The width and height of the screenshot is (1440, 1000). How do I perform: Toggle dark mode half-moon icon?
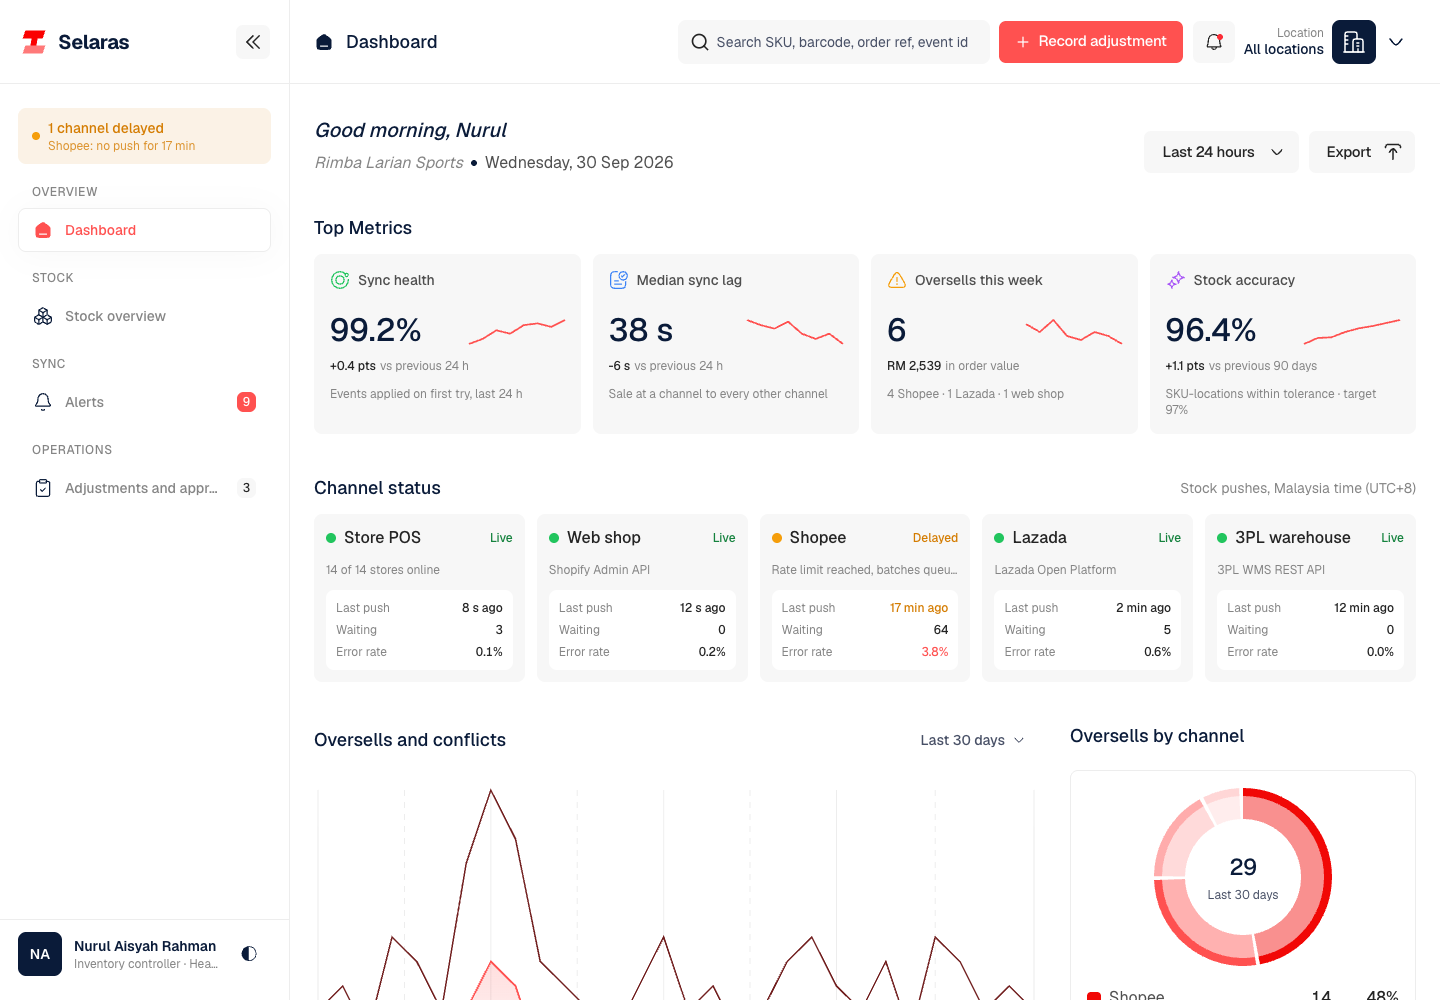point(249,954)
